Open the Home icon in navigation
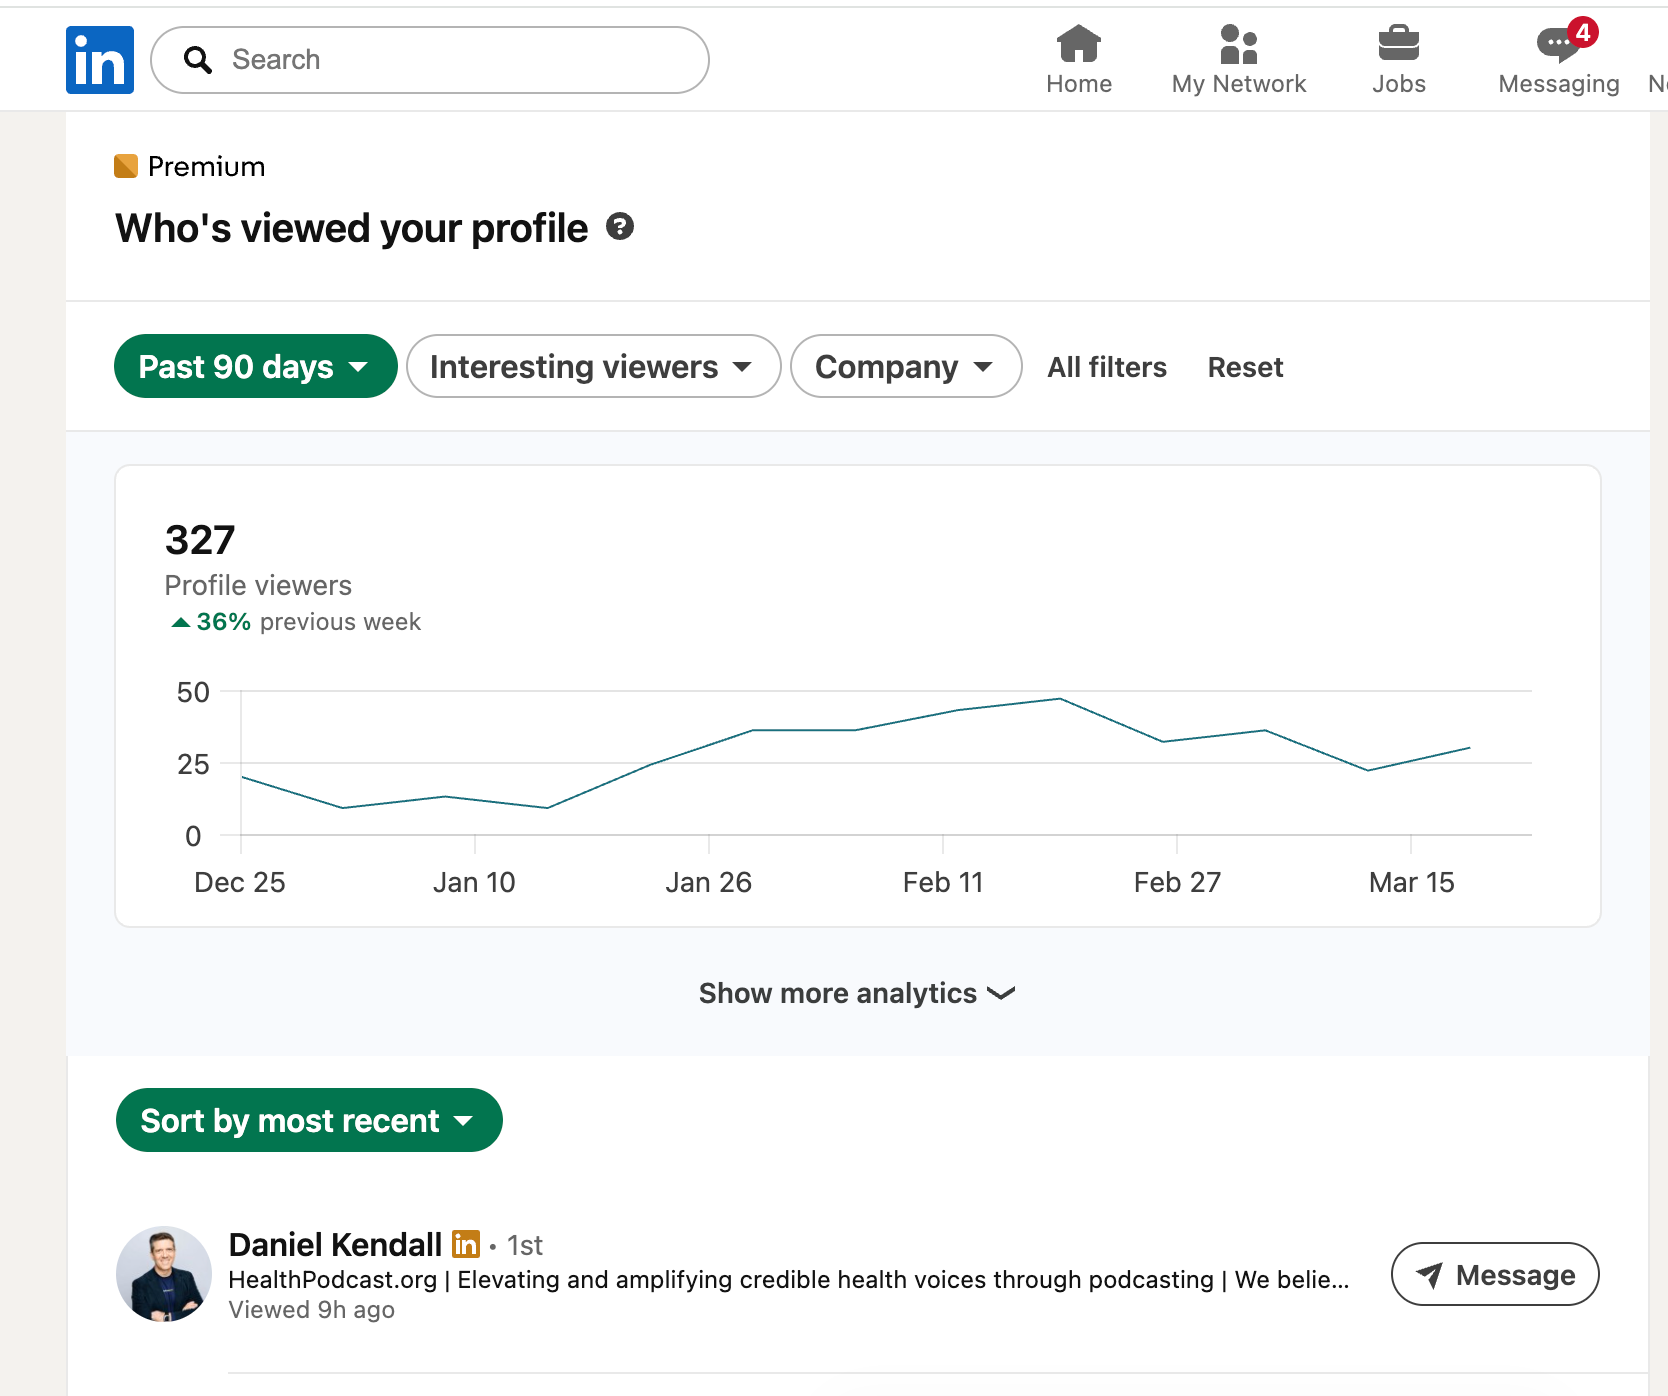1668x1396 pixels. tap(1078, 44)
